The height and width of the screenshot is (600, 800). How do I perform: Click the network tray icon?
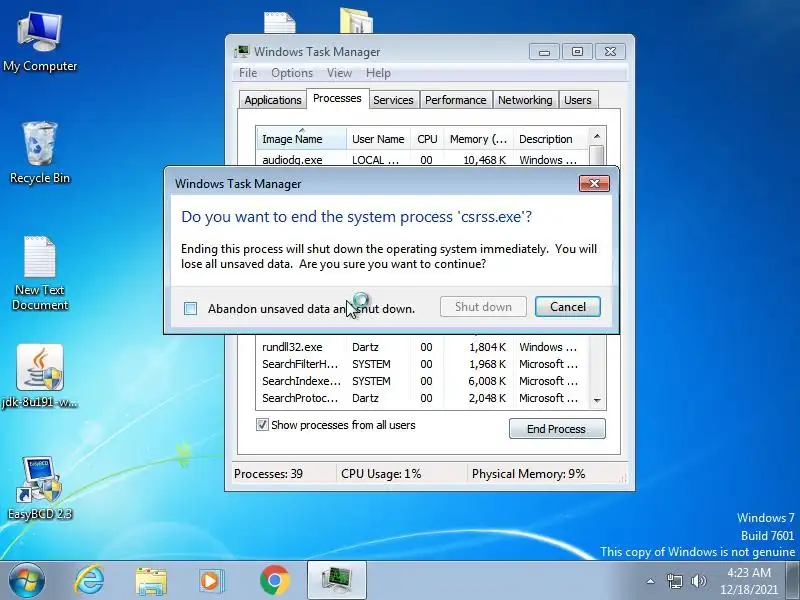pos(674,581)
